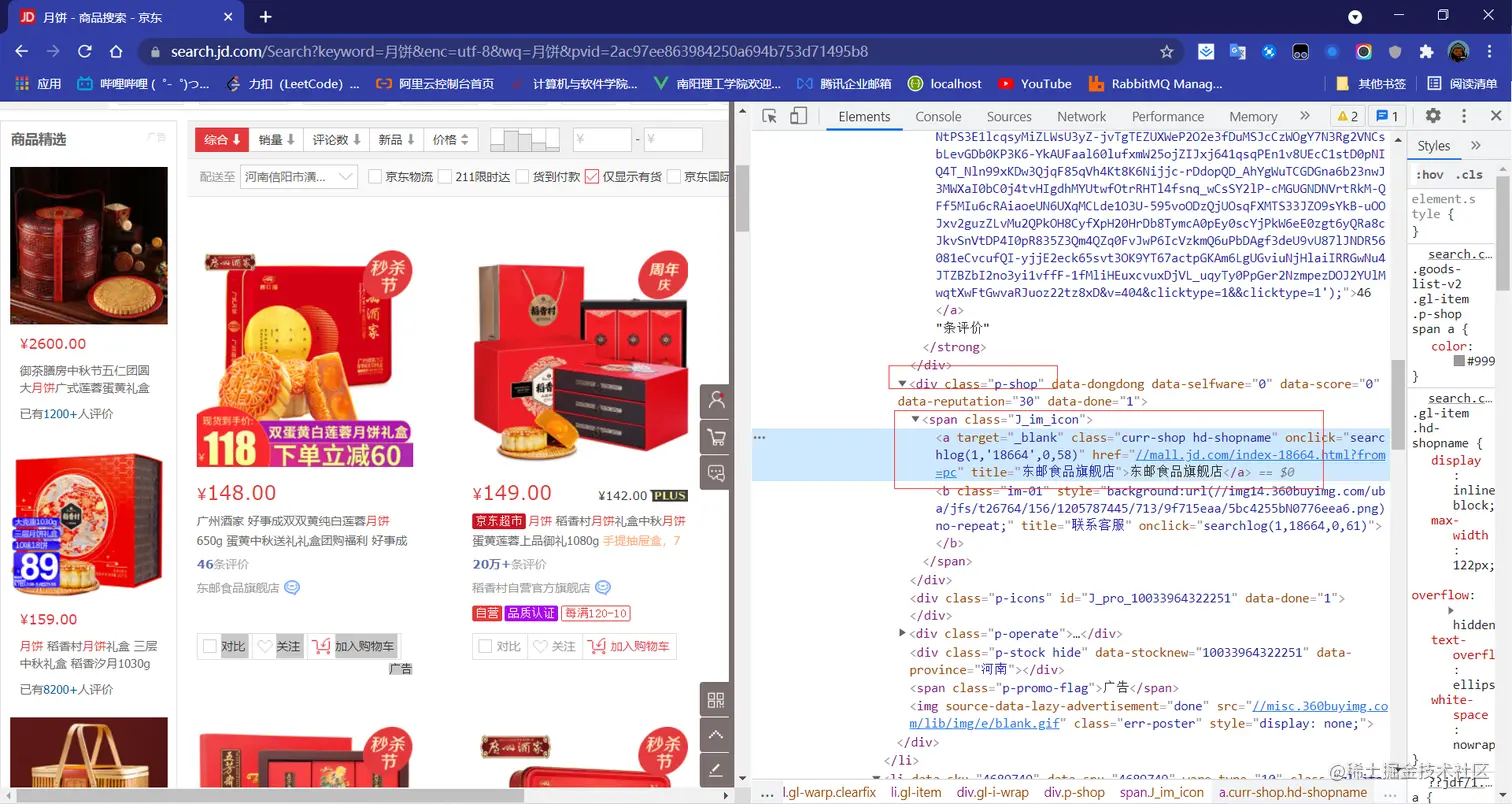Open DevTools settings gear
The image size is (1512, 804).
(x=1433, y=116)
